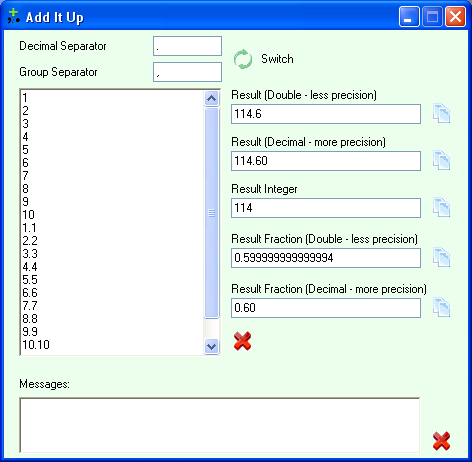Image resolution: width=472 pixels, height=462 pixels.
Task: Click the line reading 10.10
Action: coord(36,345)
